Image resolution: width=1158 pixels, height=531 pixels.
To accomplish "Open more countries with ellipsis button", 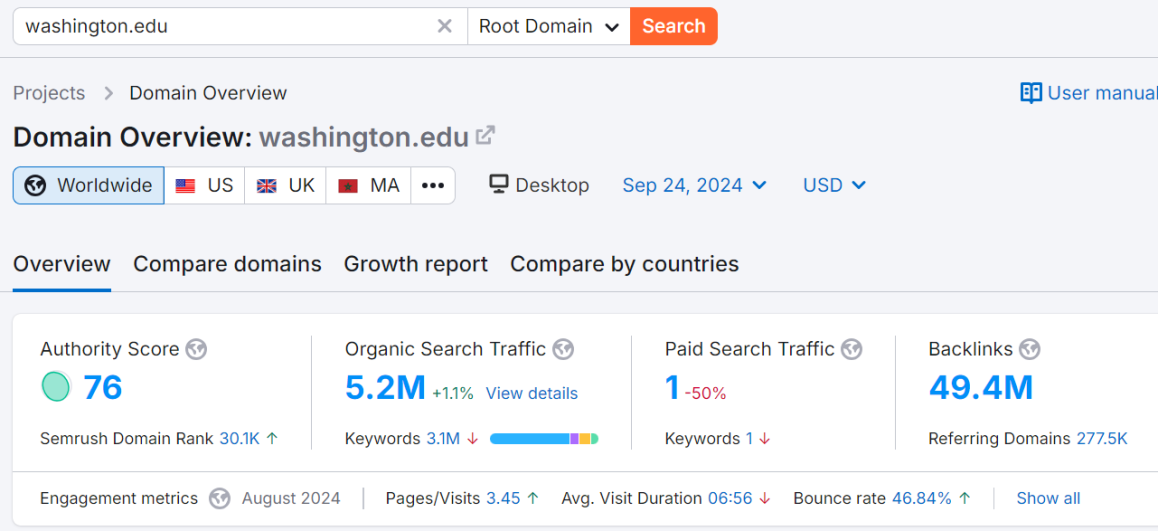I will (x=433, y=185).
